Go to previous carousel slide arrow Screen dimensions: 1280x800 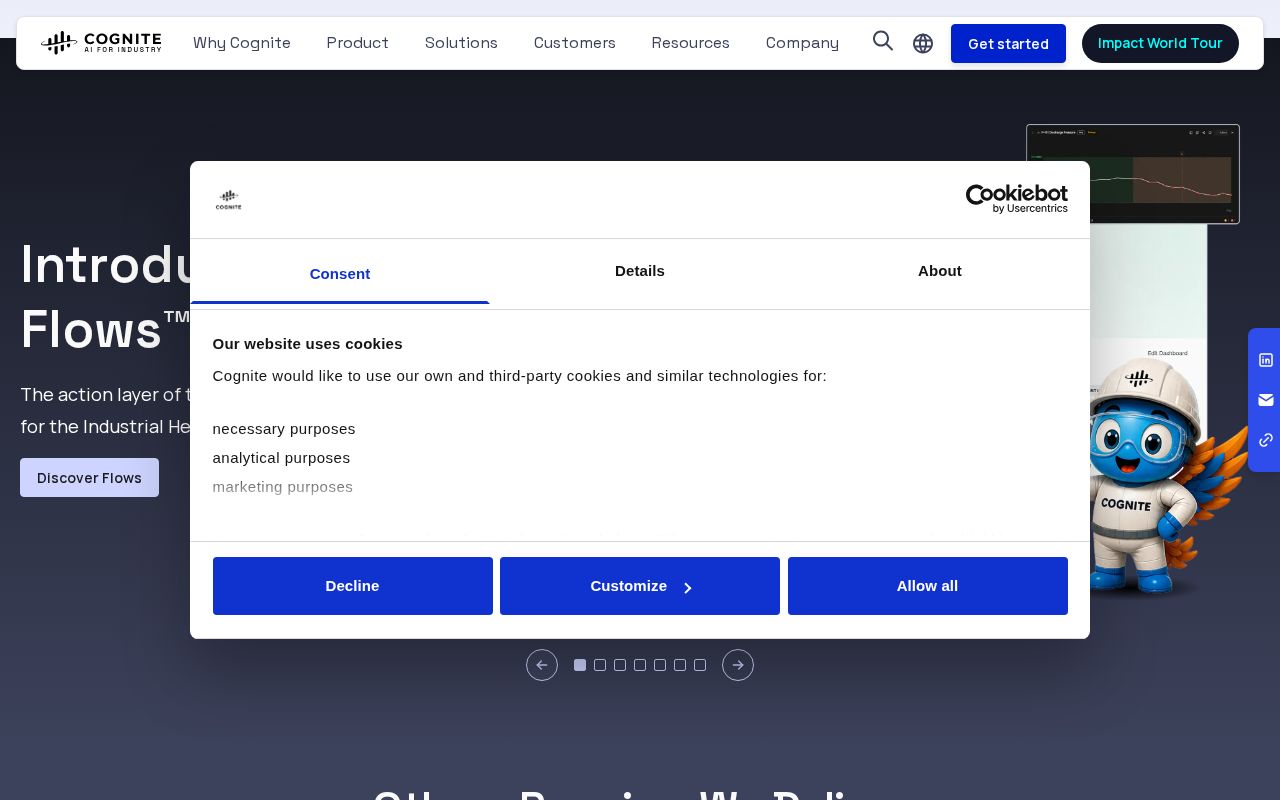coord(542,665)
